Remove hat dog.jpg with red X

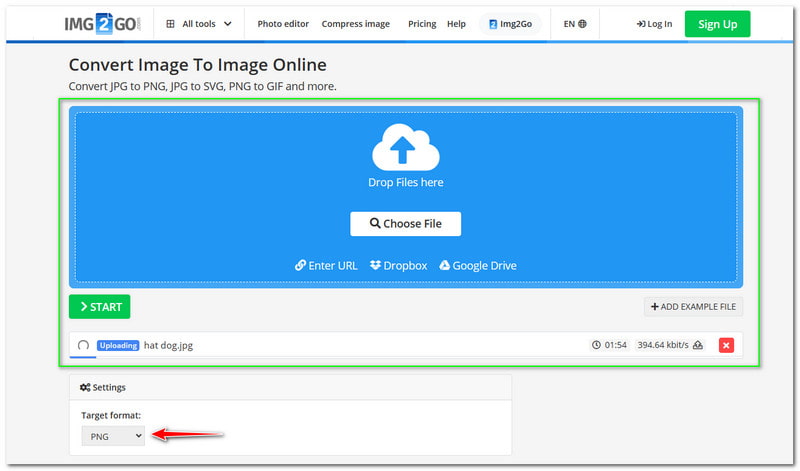tap(726, 345)
